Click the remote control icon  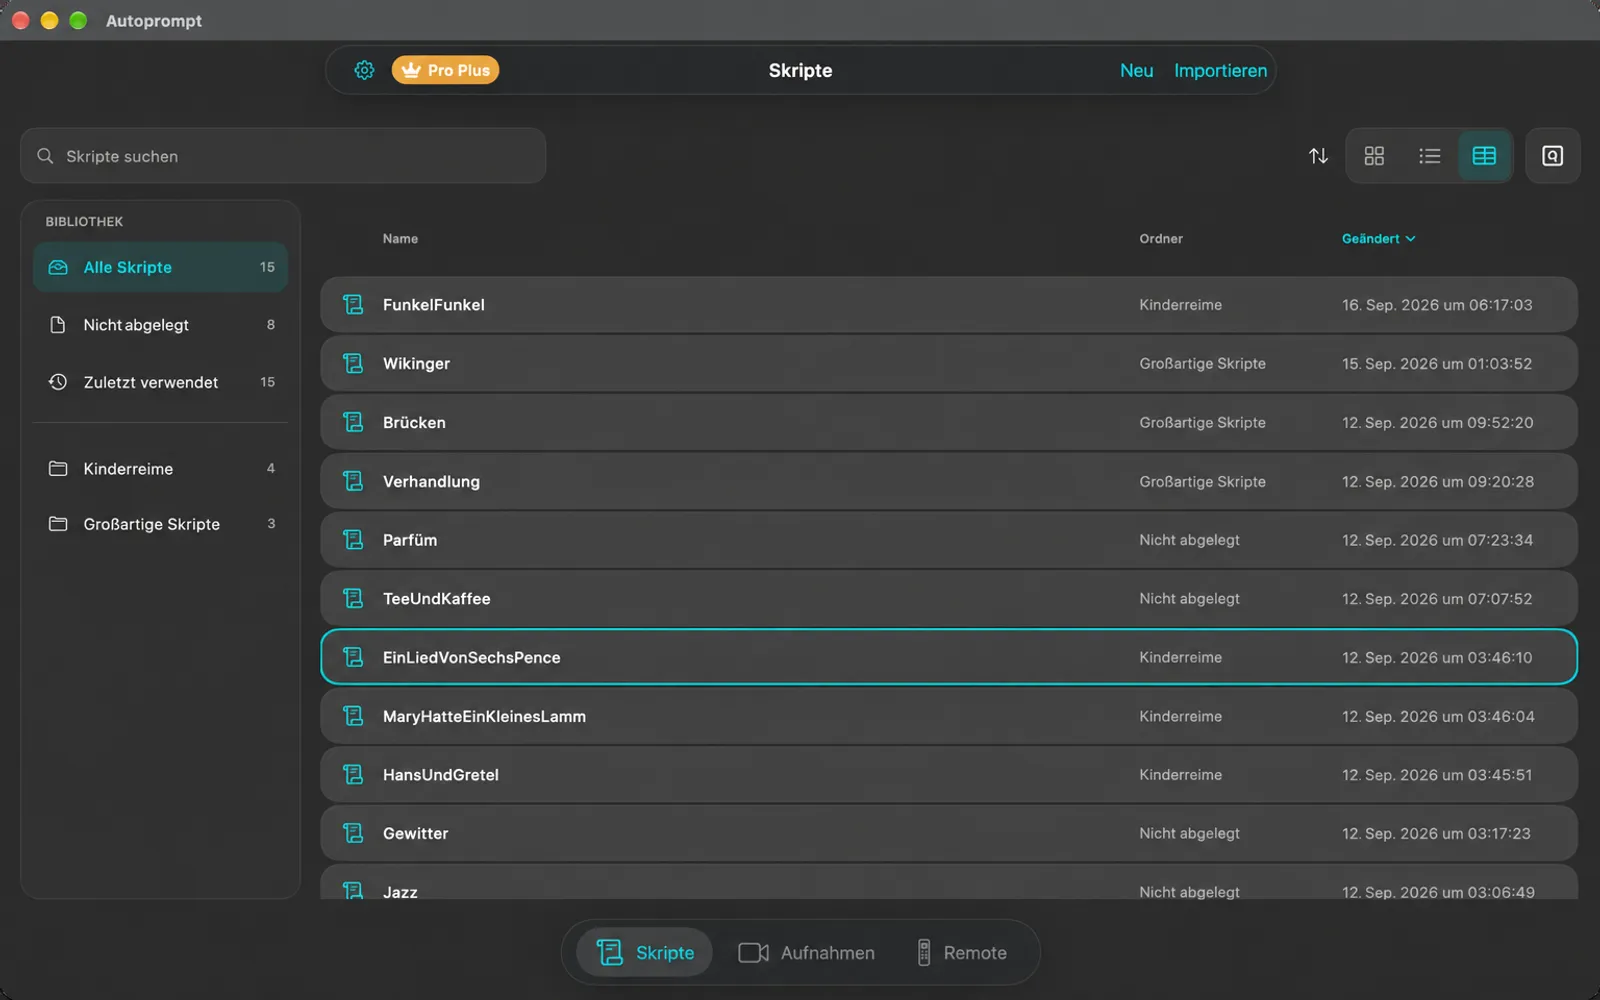point(924,953)
